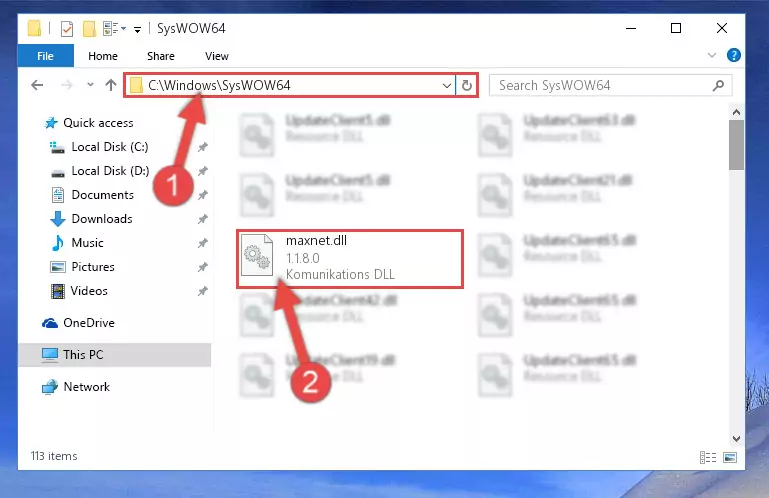Click the Komunikations DLL description text

[340, 274]
